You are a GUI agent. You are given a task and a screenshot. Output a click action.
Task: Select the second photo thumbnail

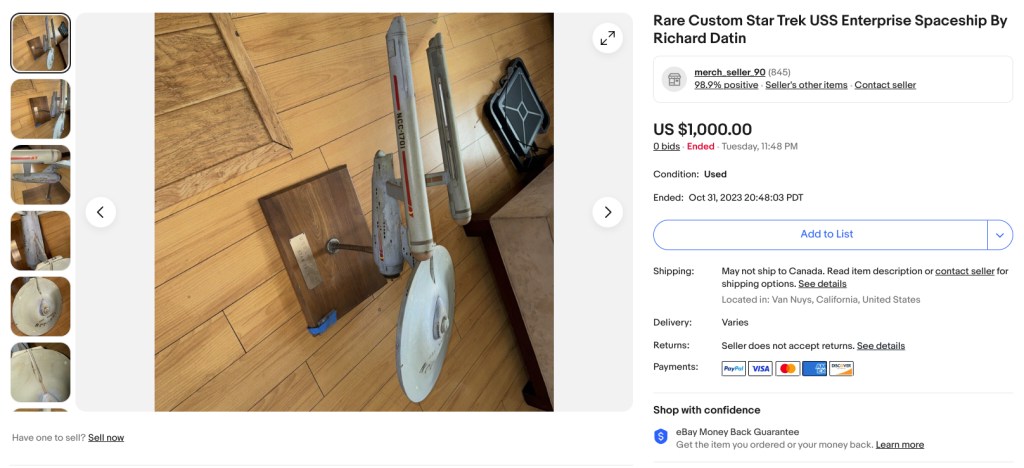pos(41,109)
